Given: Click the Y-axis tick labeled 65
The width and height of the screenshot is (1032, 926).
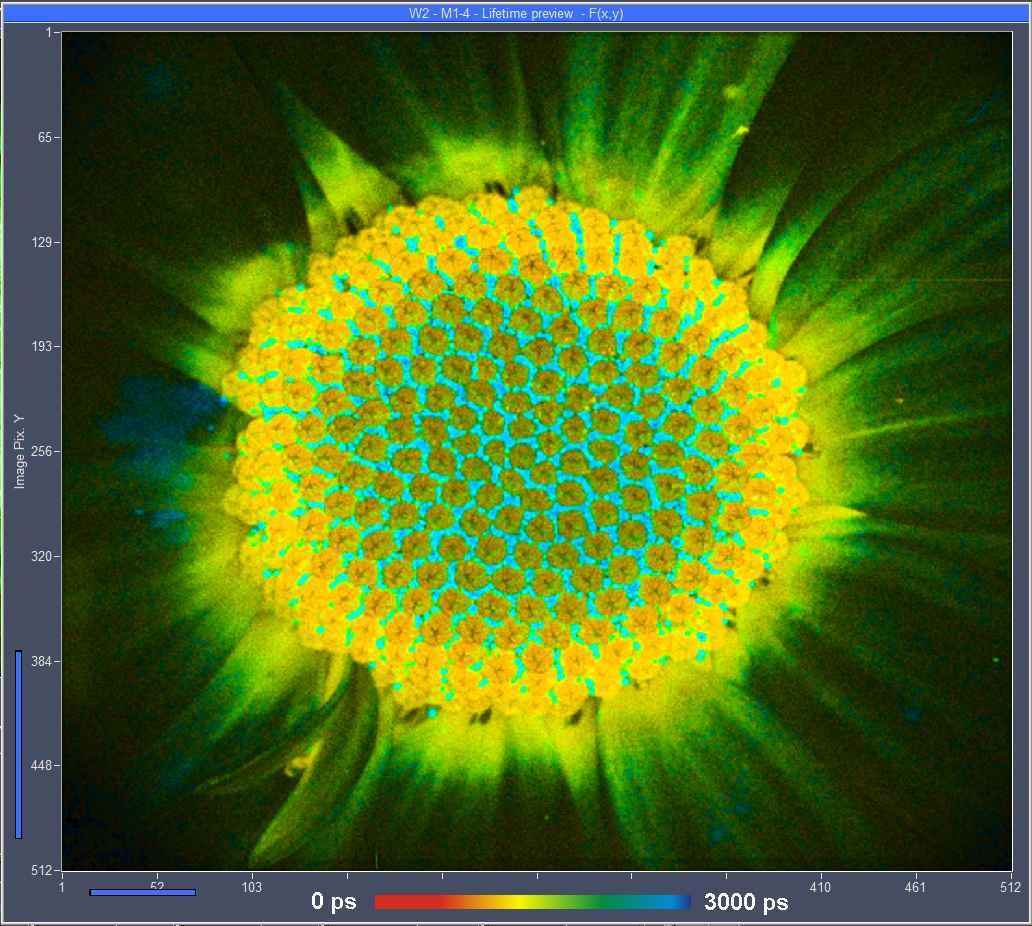Looking at the screenshot, I should click(x=43, y=137).
